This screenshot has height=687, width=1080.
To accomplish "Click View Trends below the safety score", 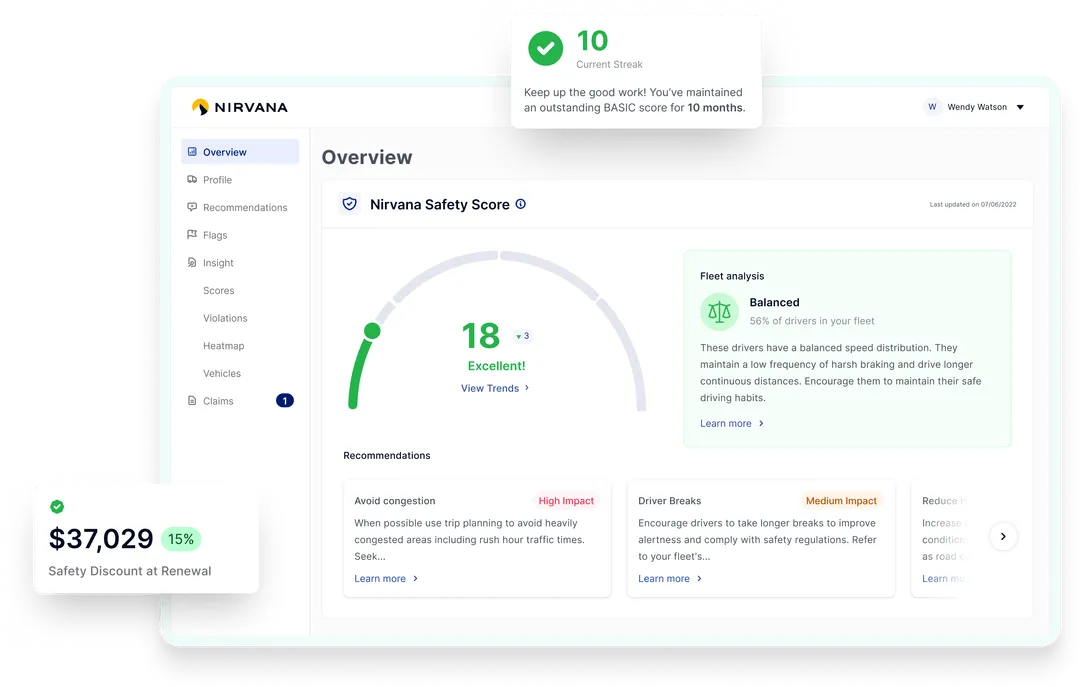I will point(489,388).
